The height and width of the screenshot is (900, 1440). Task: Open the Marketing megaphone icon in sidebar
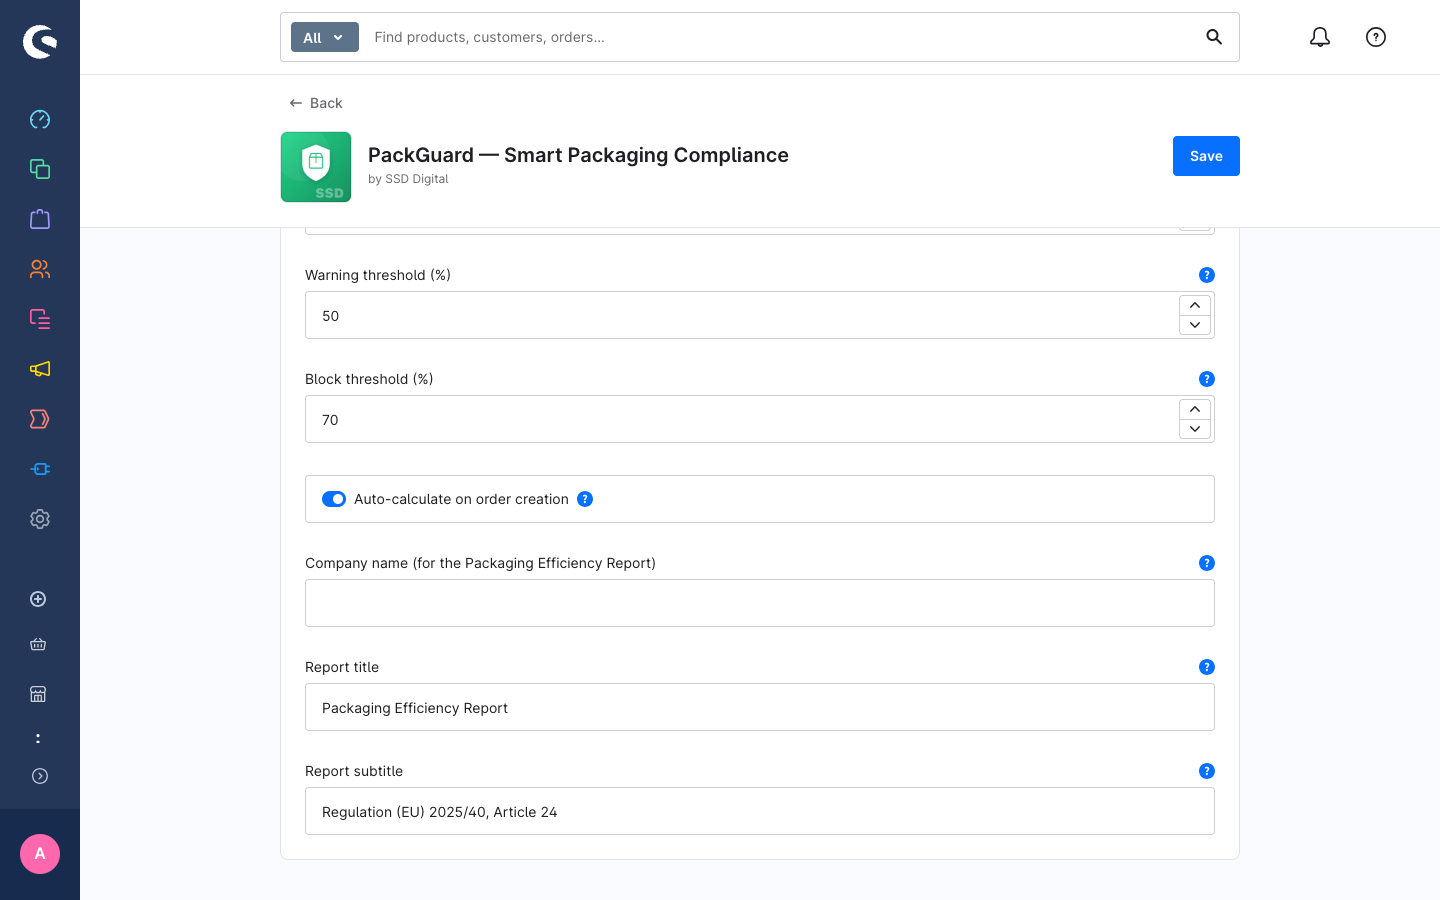point(40,369)
